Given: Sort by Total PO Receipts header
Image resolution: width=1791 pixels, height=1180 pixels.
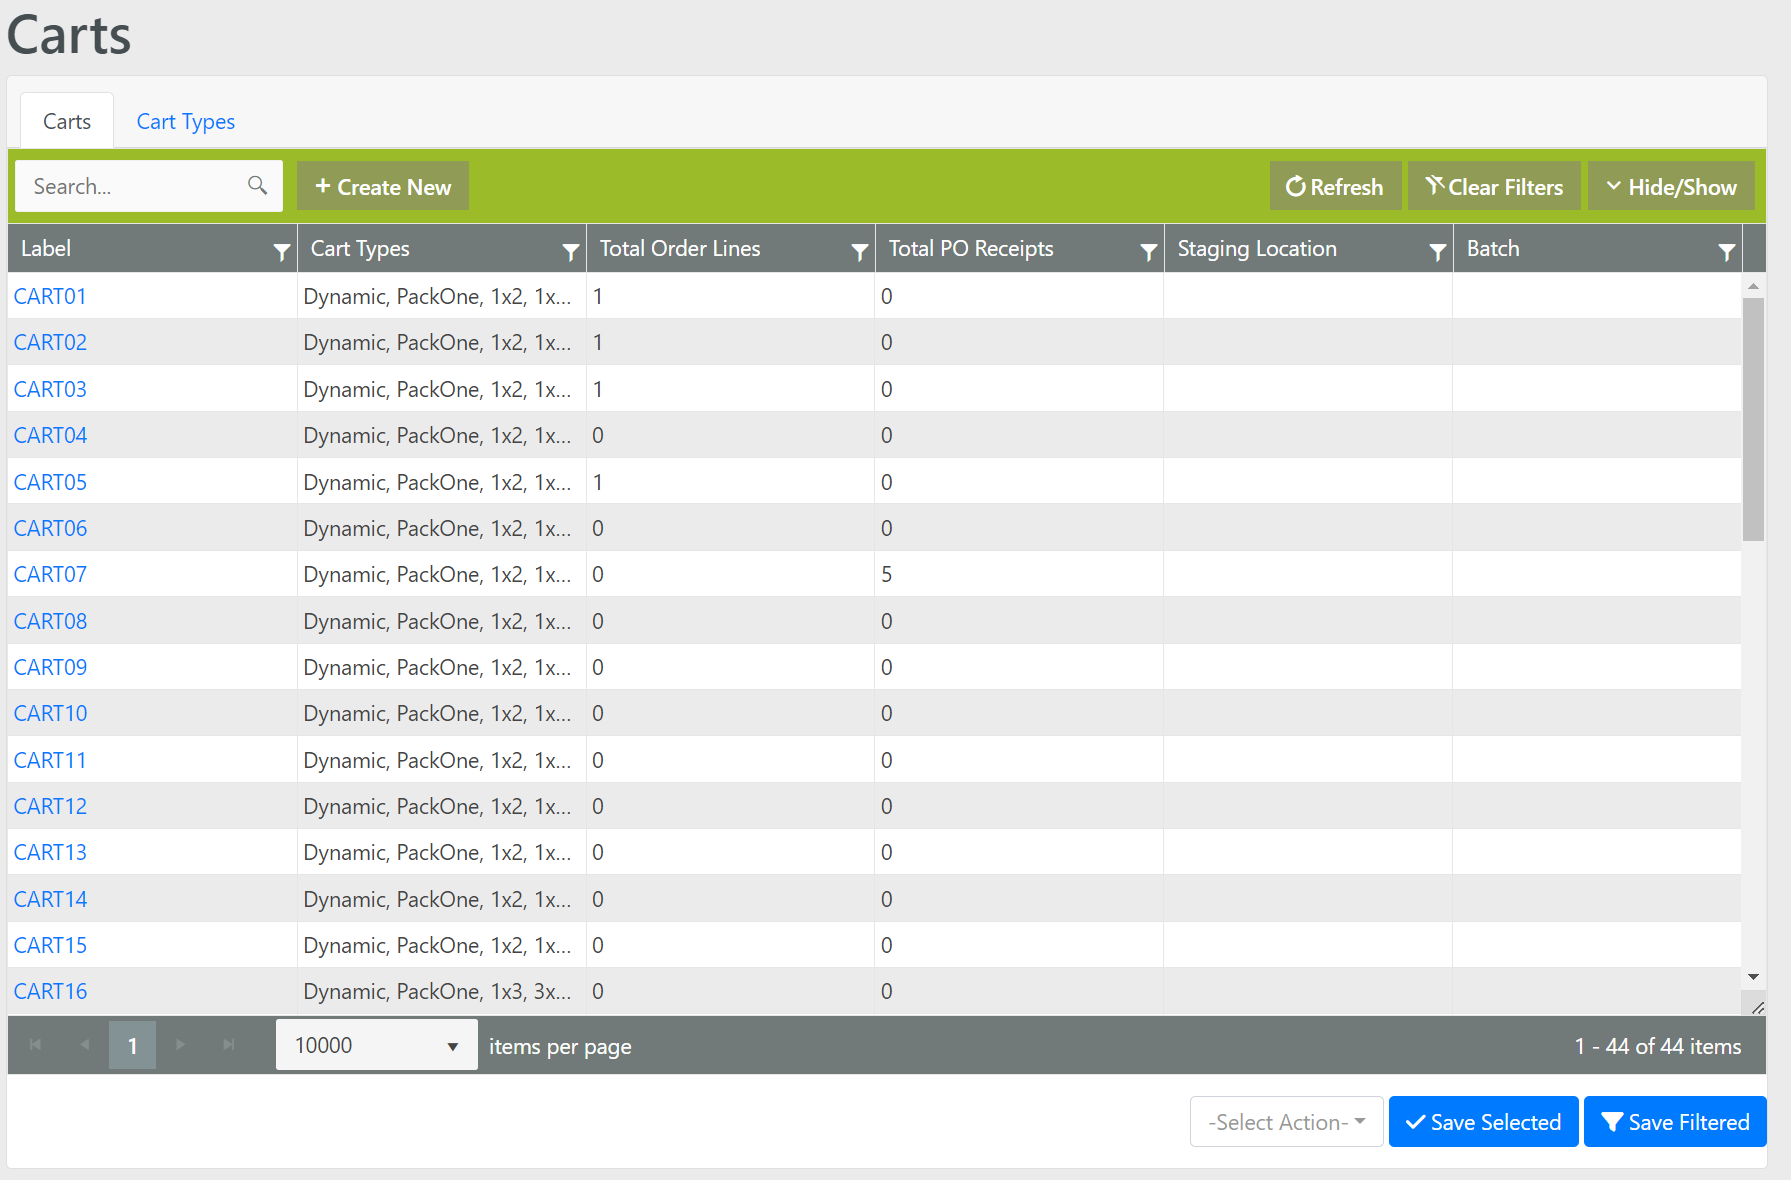Looking at the screenshot, I should [x=971, y=248].
